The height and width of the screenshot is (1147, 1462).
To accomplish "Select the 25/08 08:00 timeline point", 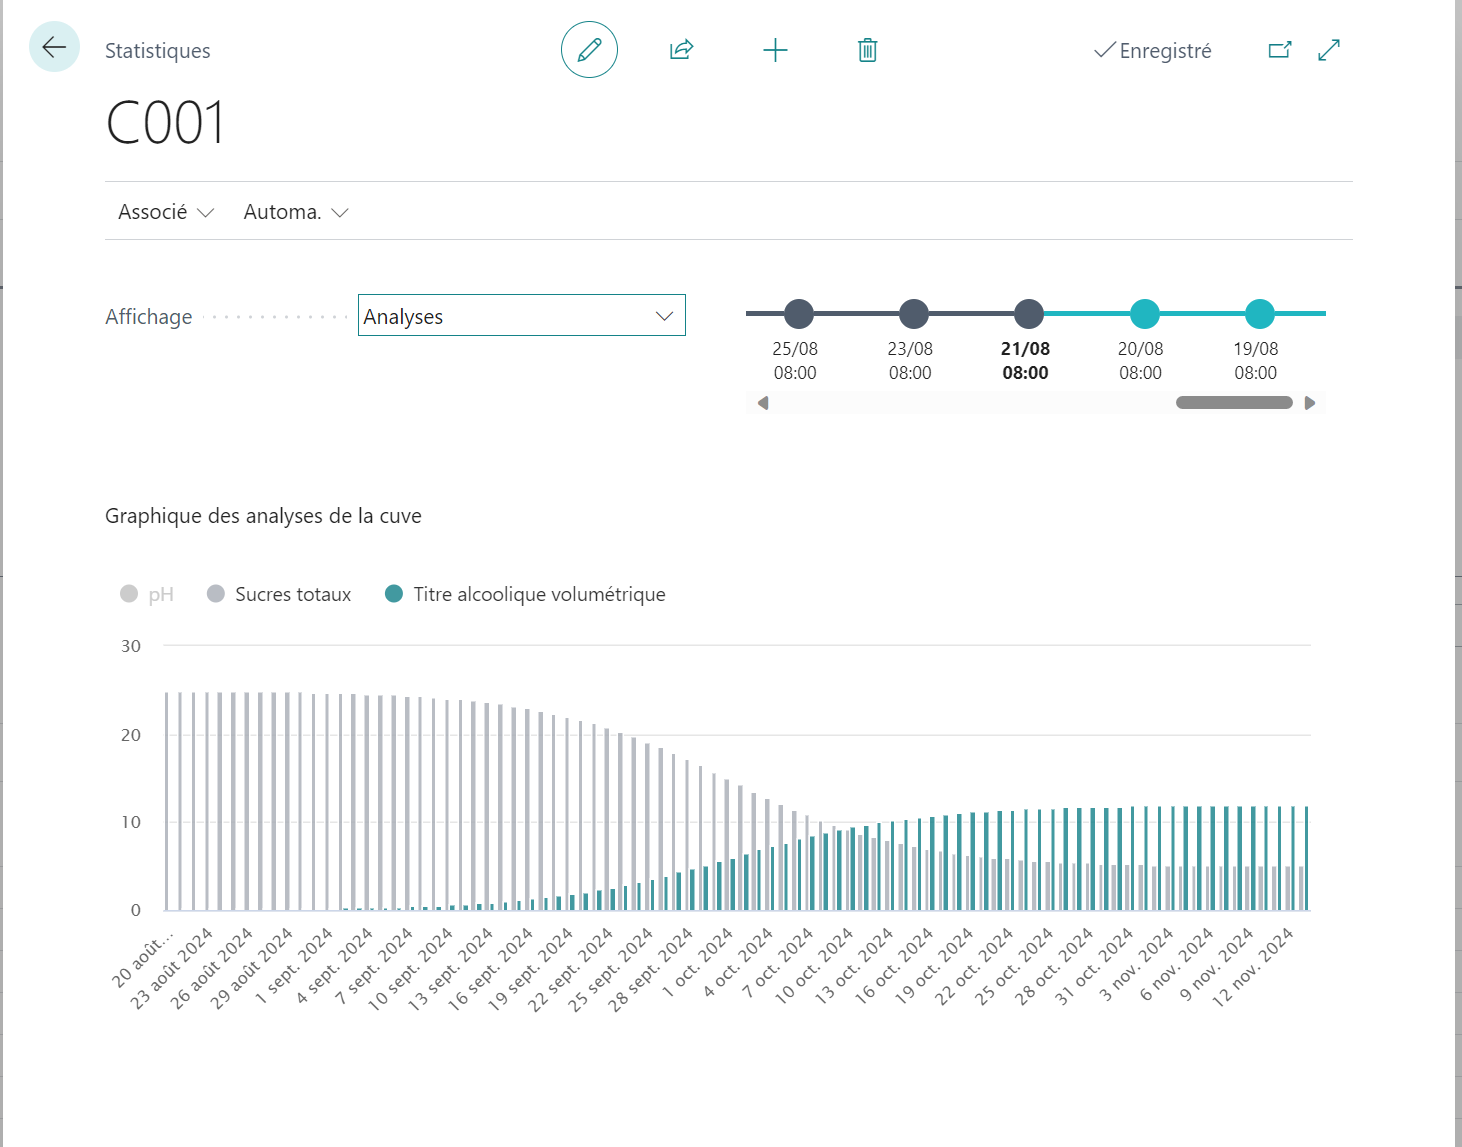I will click(x=798, y=314).
